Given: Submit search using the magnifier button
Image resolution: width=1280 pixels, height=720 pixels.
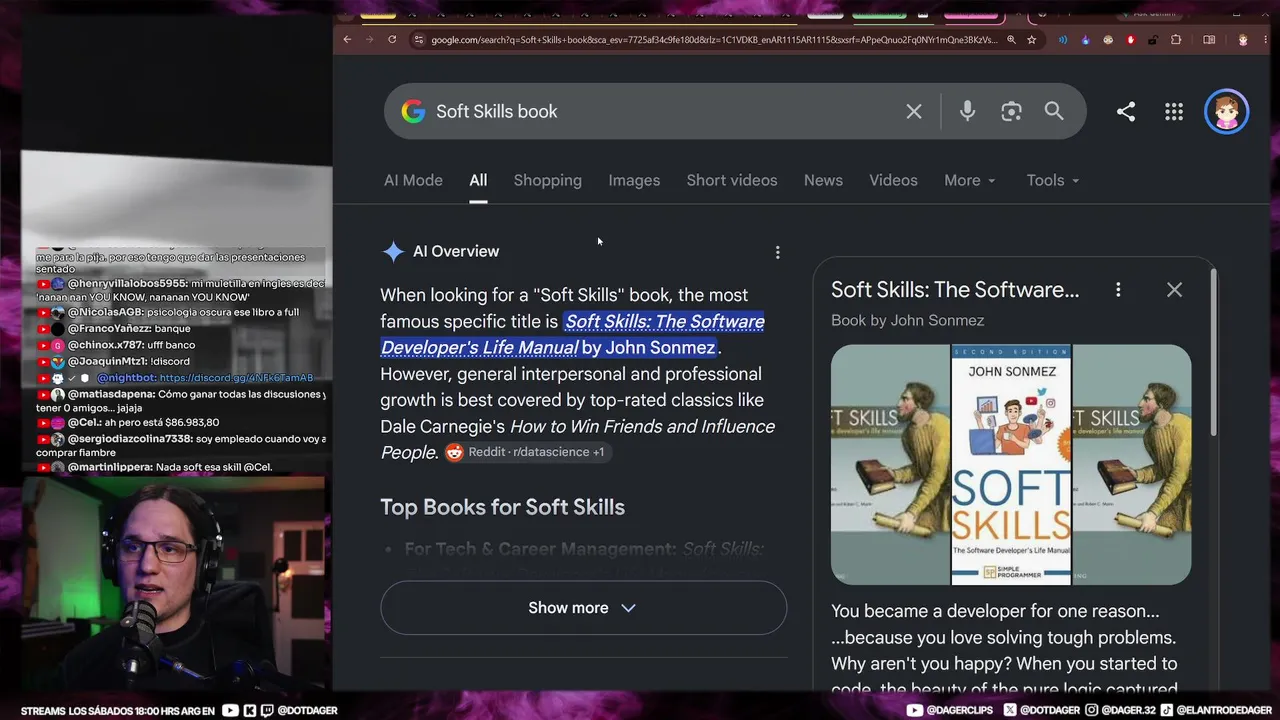Looking at the screenshot, I should tap(1054, 111).
